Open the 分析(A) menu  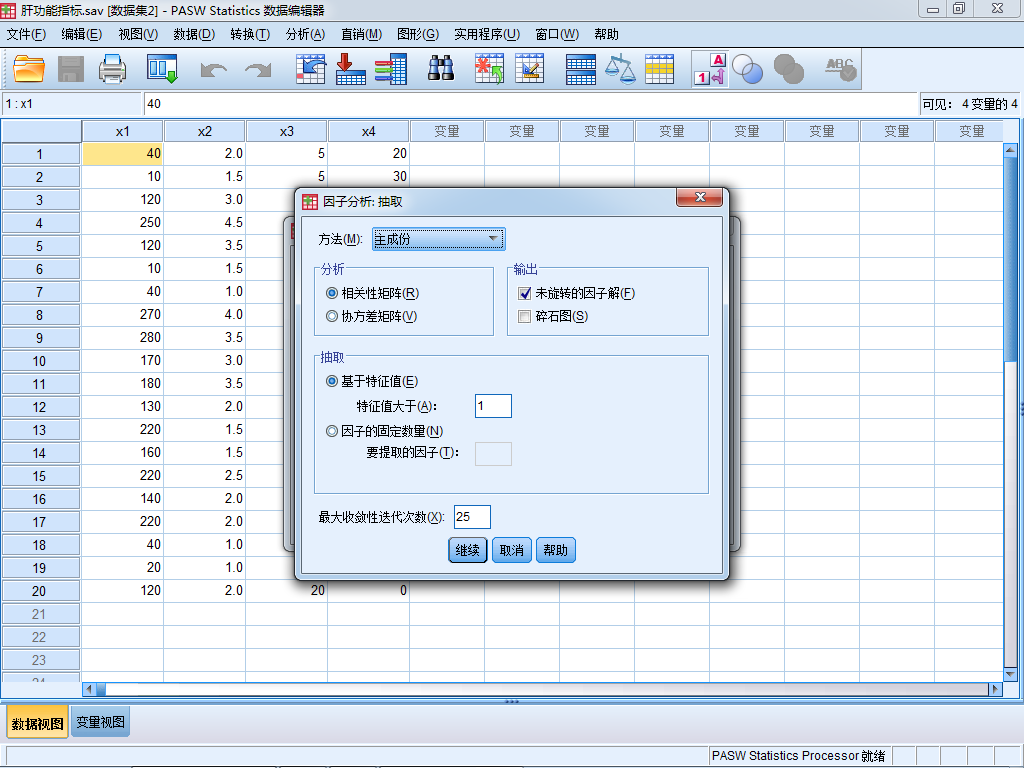306,34
